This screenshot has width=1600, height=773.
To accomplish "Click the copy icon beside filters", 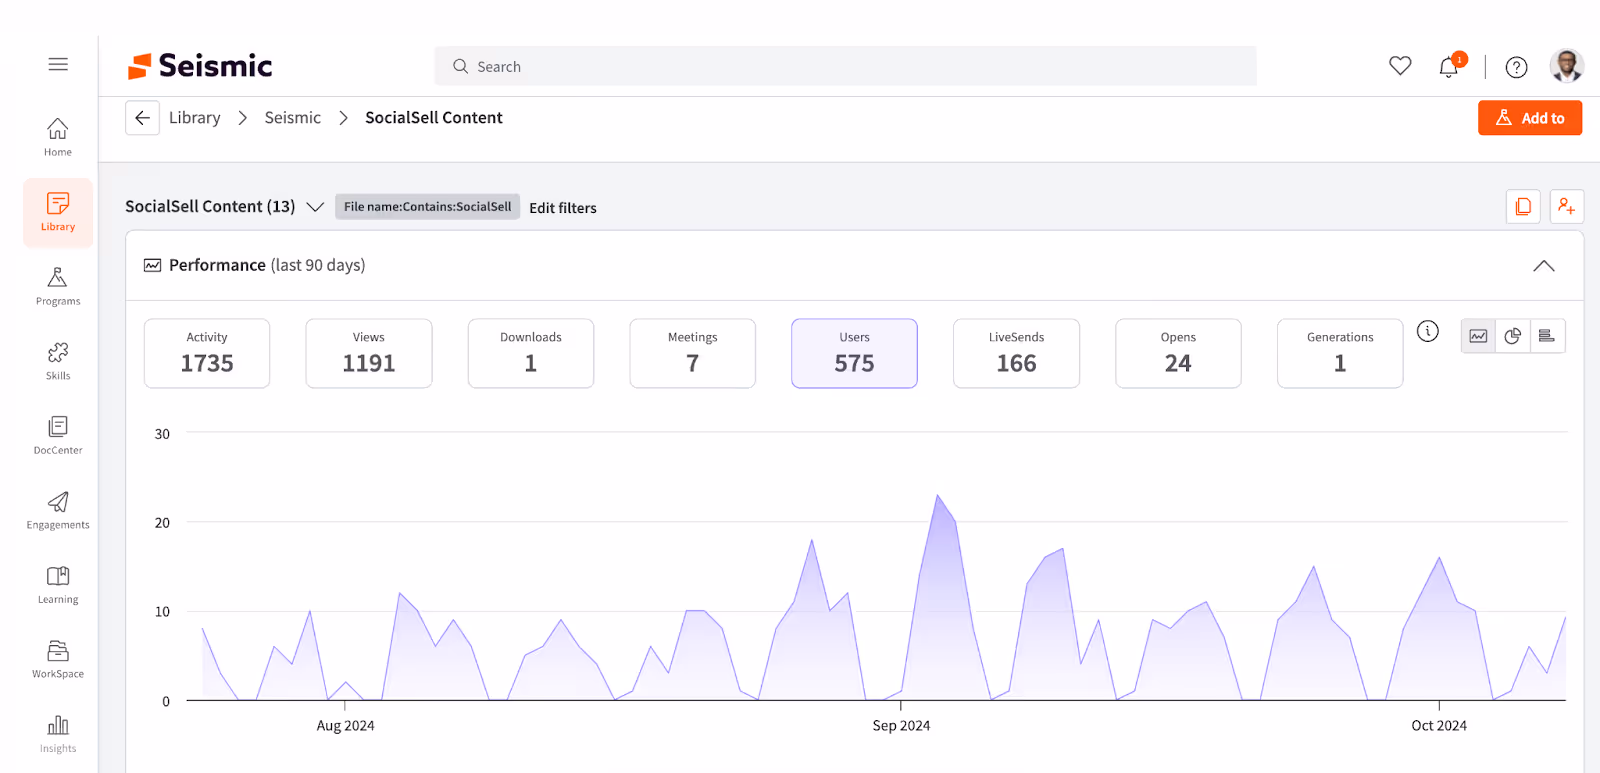I will (x=1523, y=206).
